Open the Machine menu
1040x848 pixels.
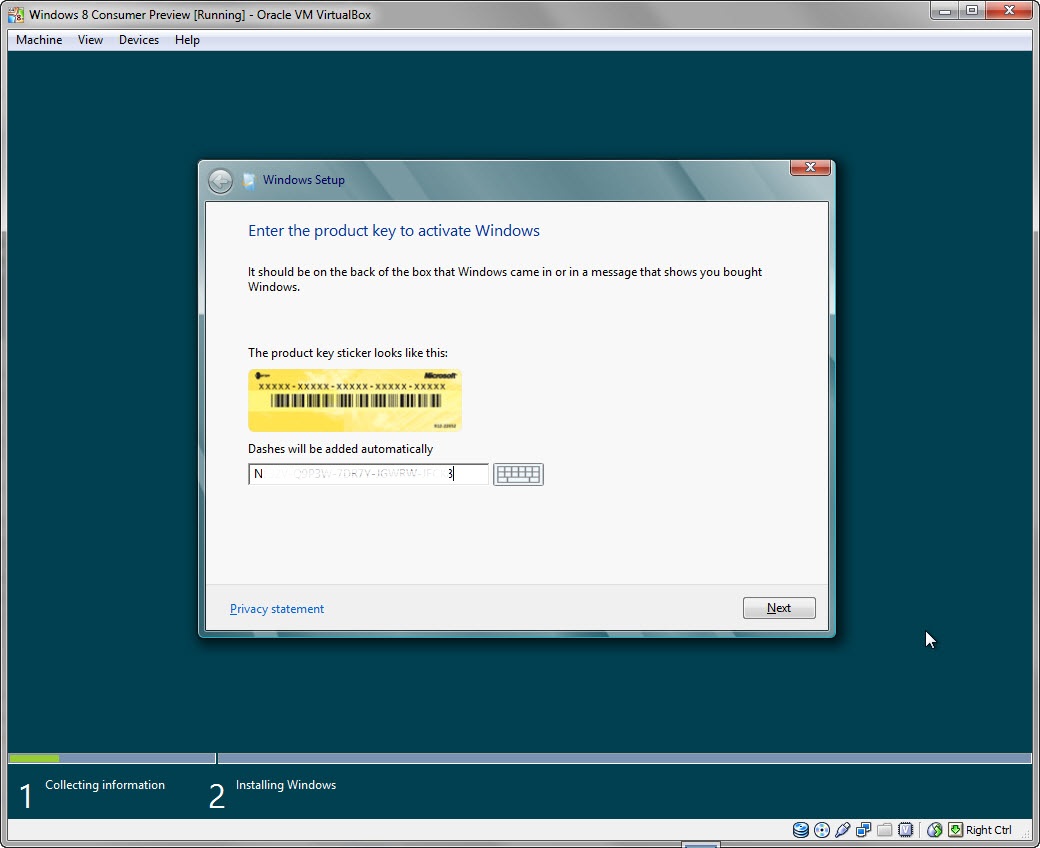pos(38,40)
